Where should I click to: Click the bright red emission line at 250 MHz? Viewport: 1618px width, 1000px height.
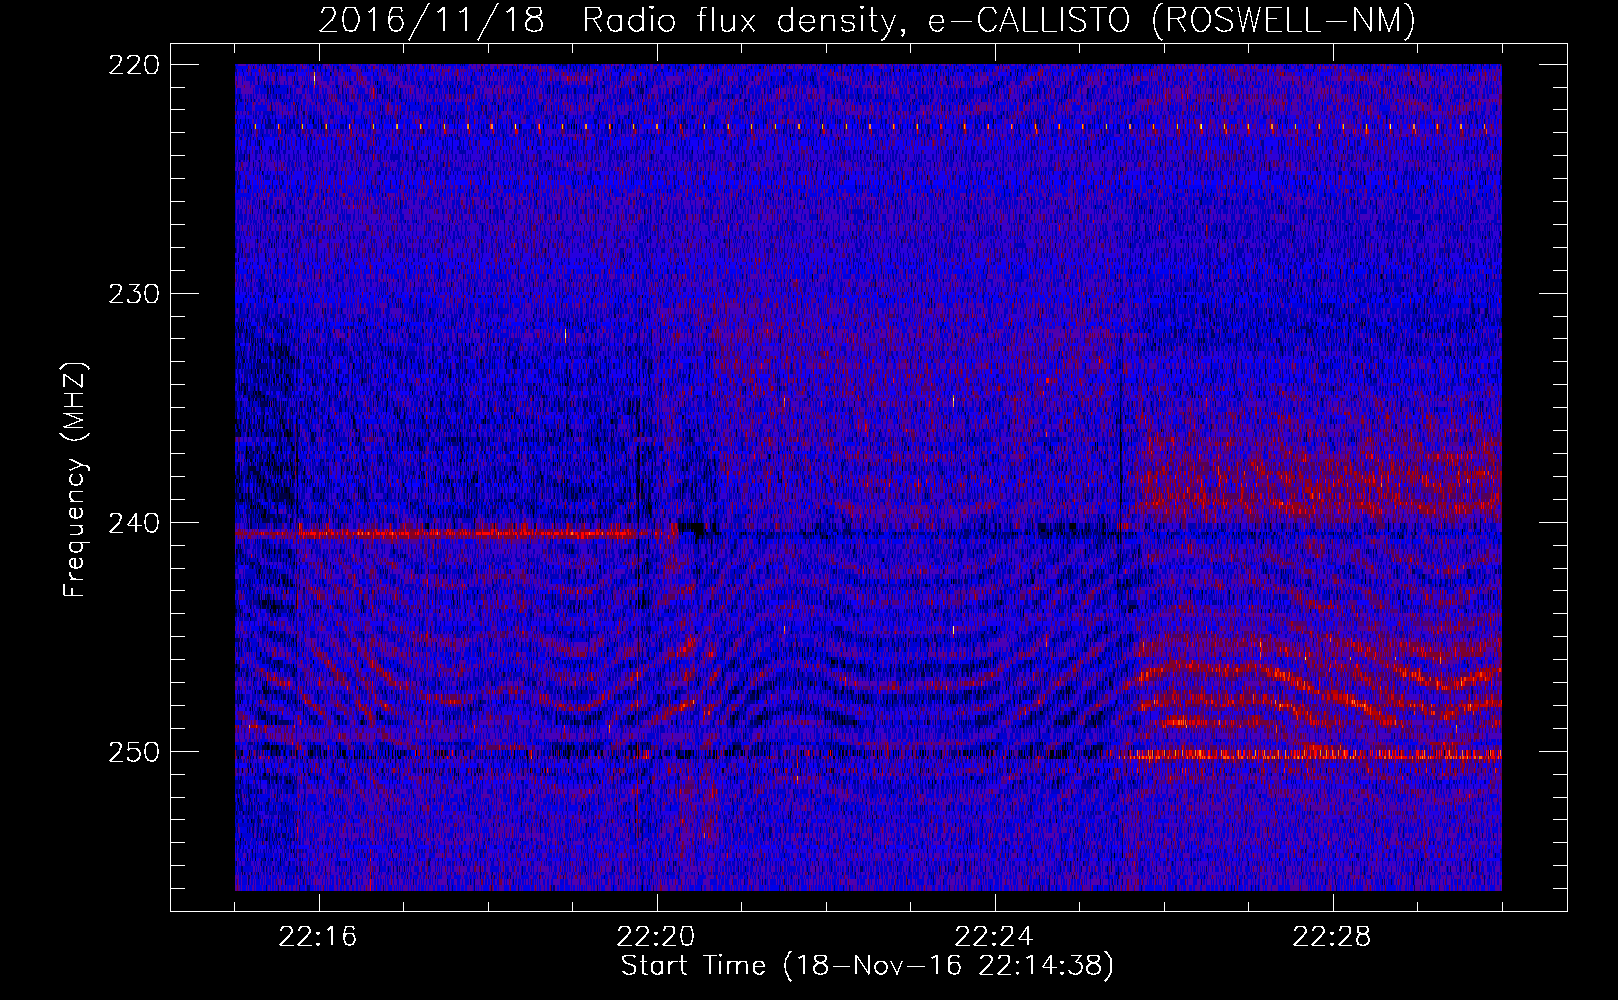pos(1310,754)
